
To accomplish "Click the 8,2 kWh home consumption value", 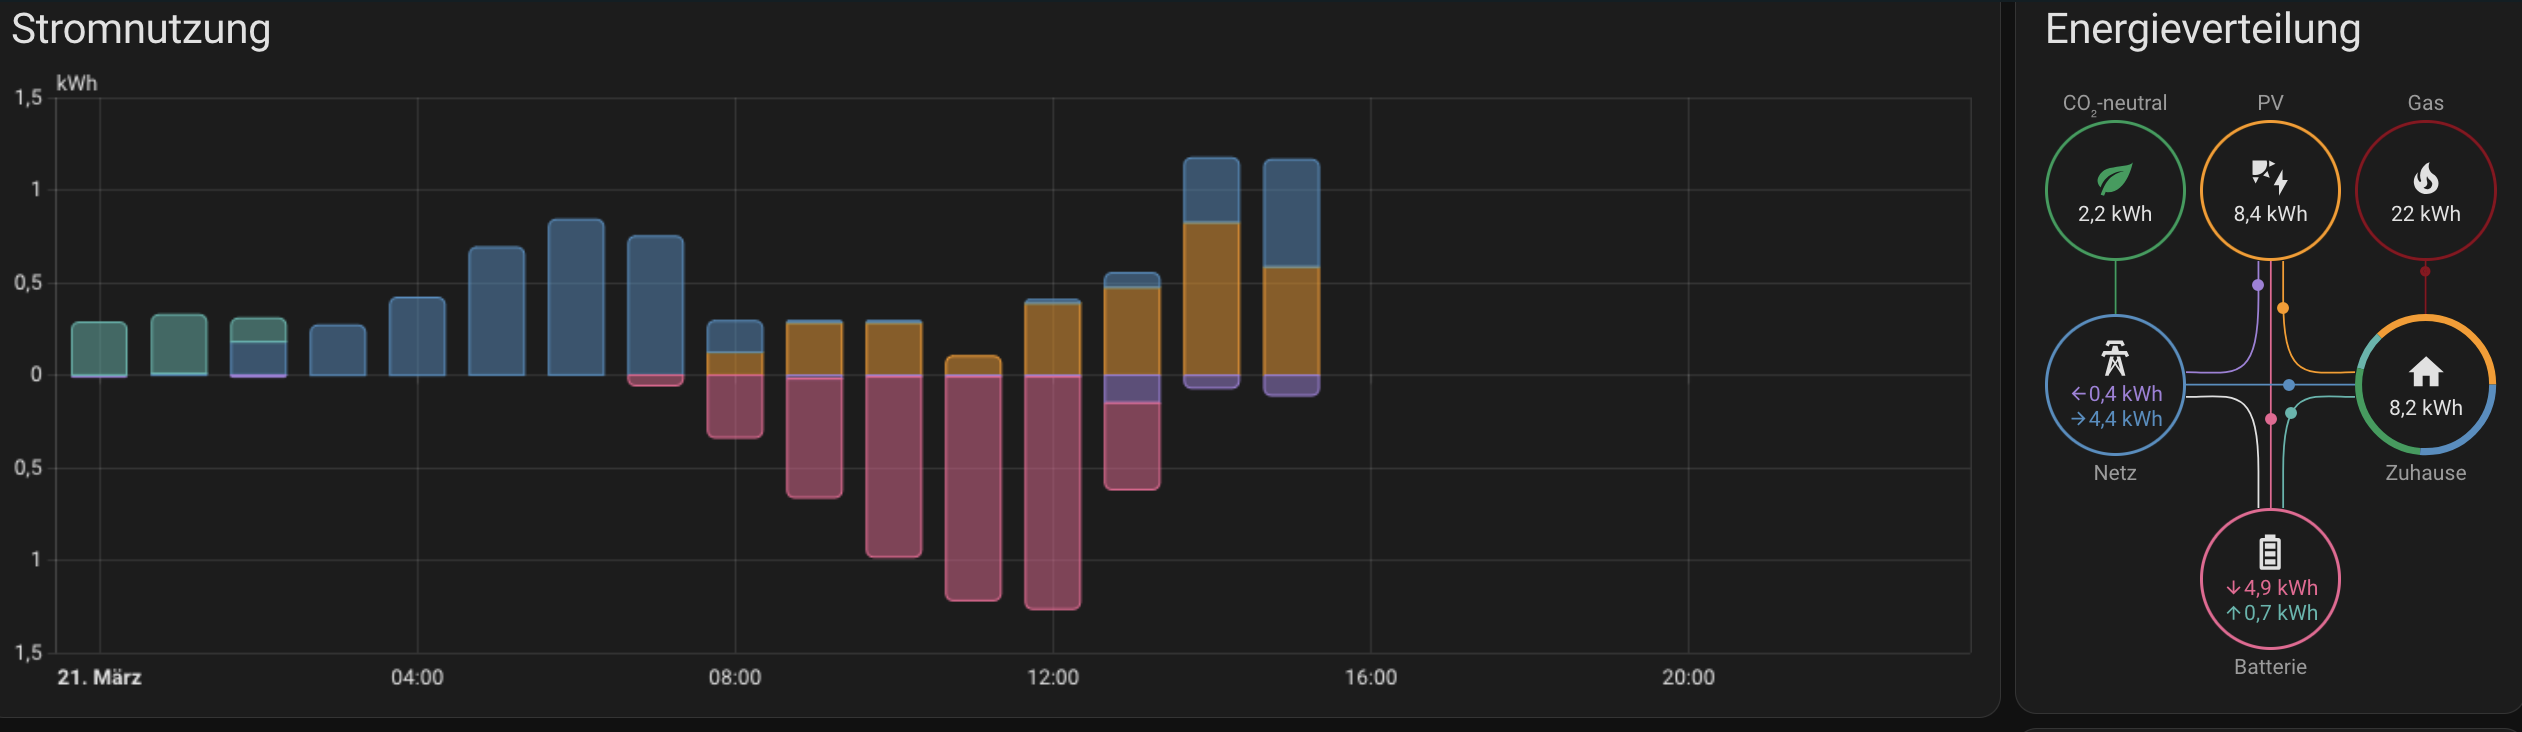I will [x=2425, y=408].
